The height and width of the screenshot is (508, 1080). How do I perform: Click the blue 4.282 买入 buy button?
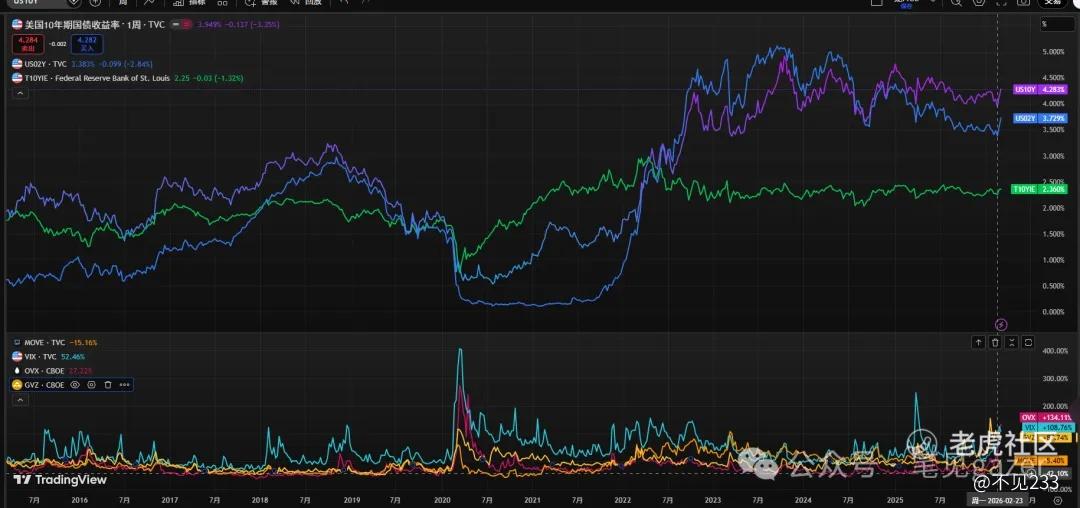tap(87, 44)
